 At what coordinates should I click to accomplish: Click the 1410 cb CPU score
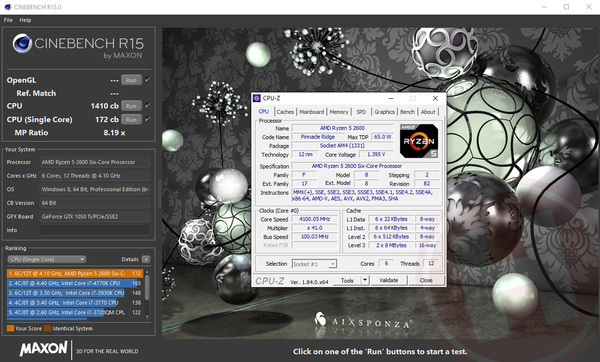point(104,106)
